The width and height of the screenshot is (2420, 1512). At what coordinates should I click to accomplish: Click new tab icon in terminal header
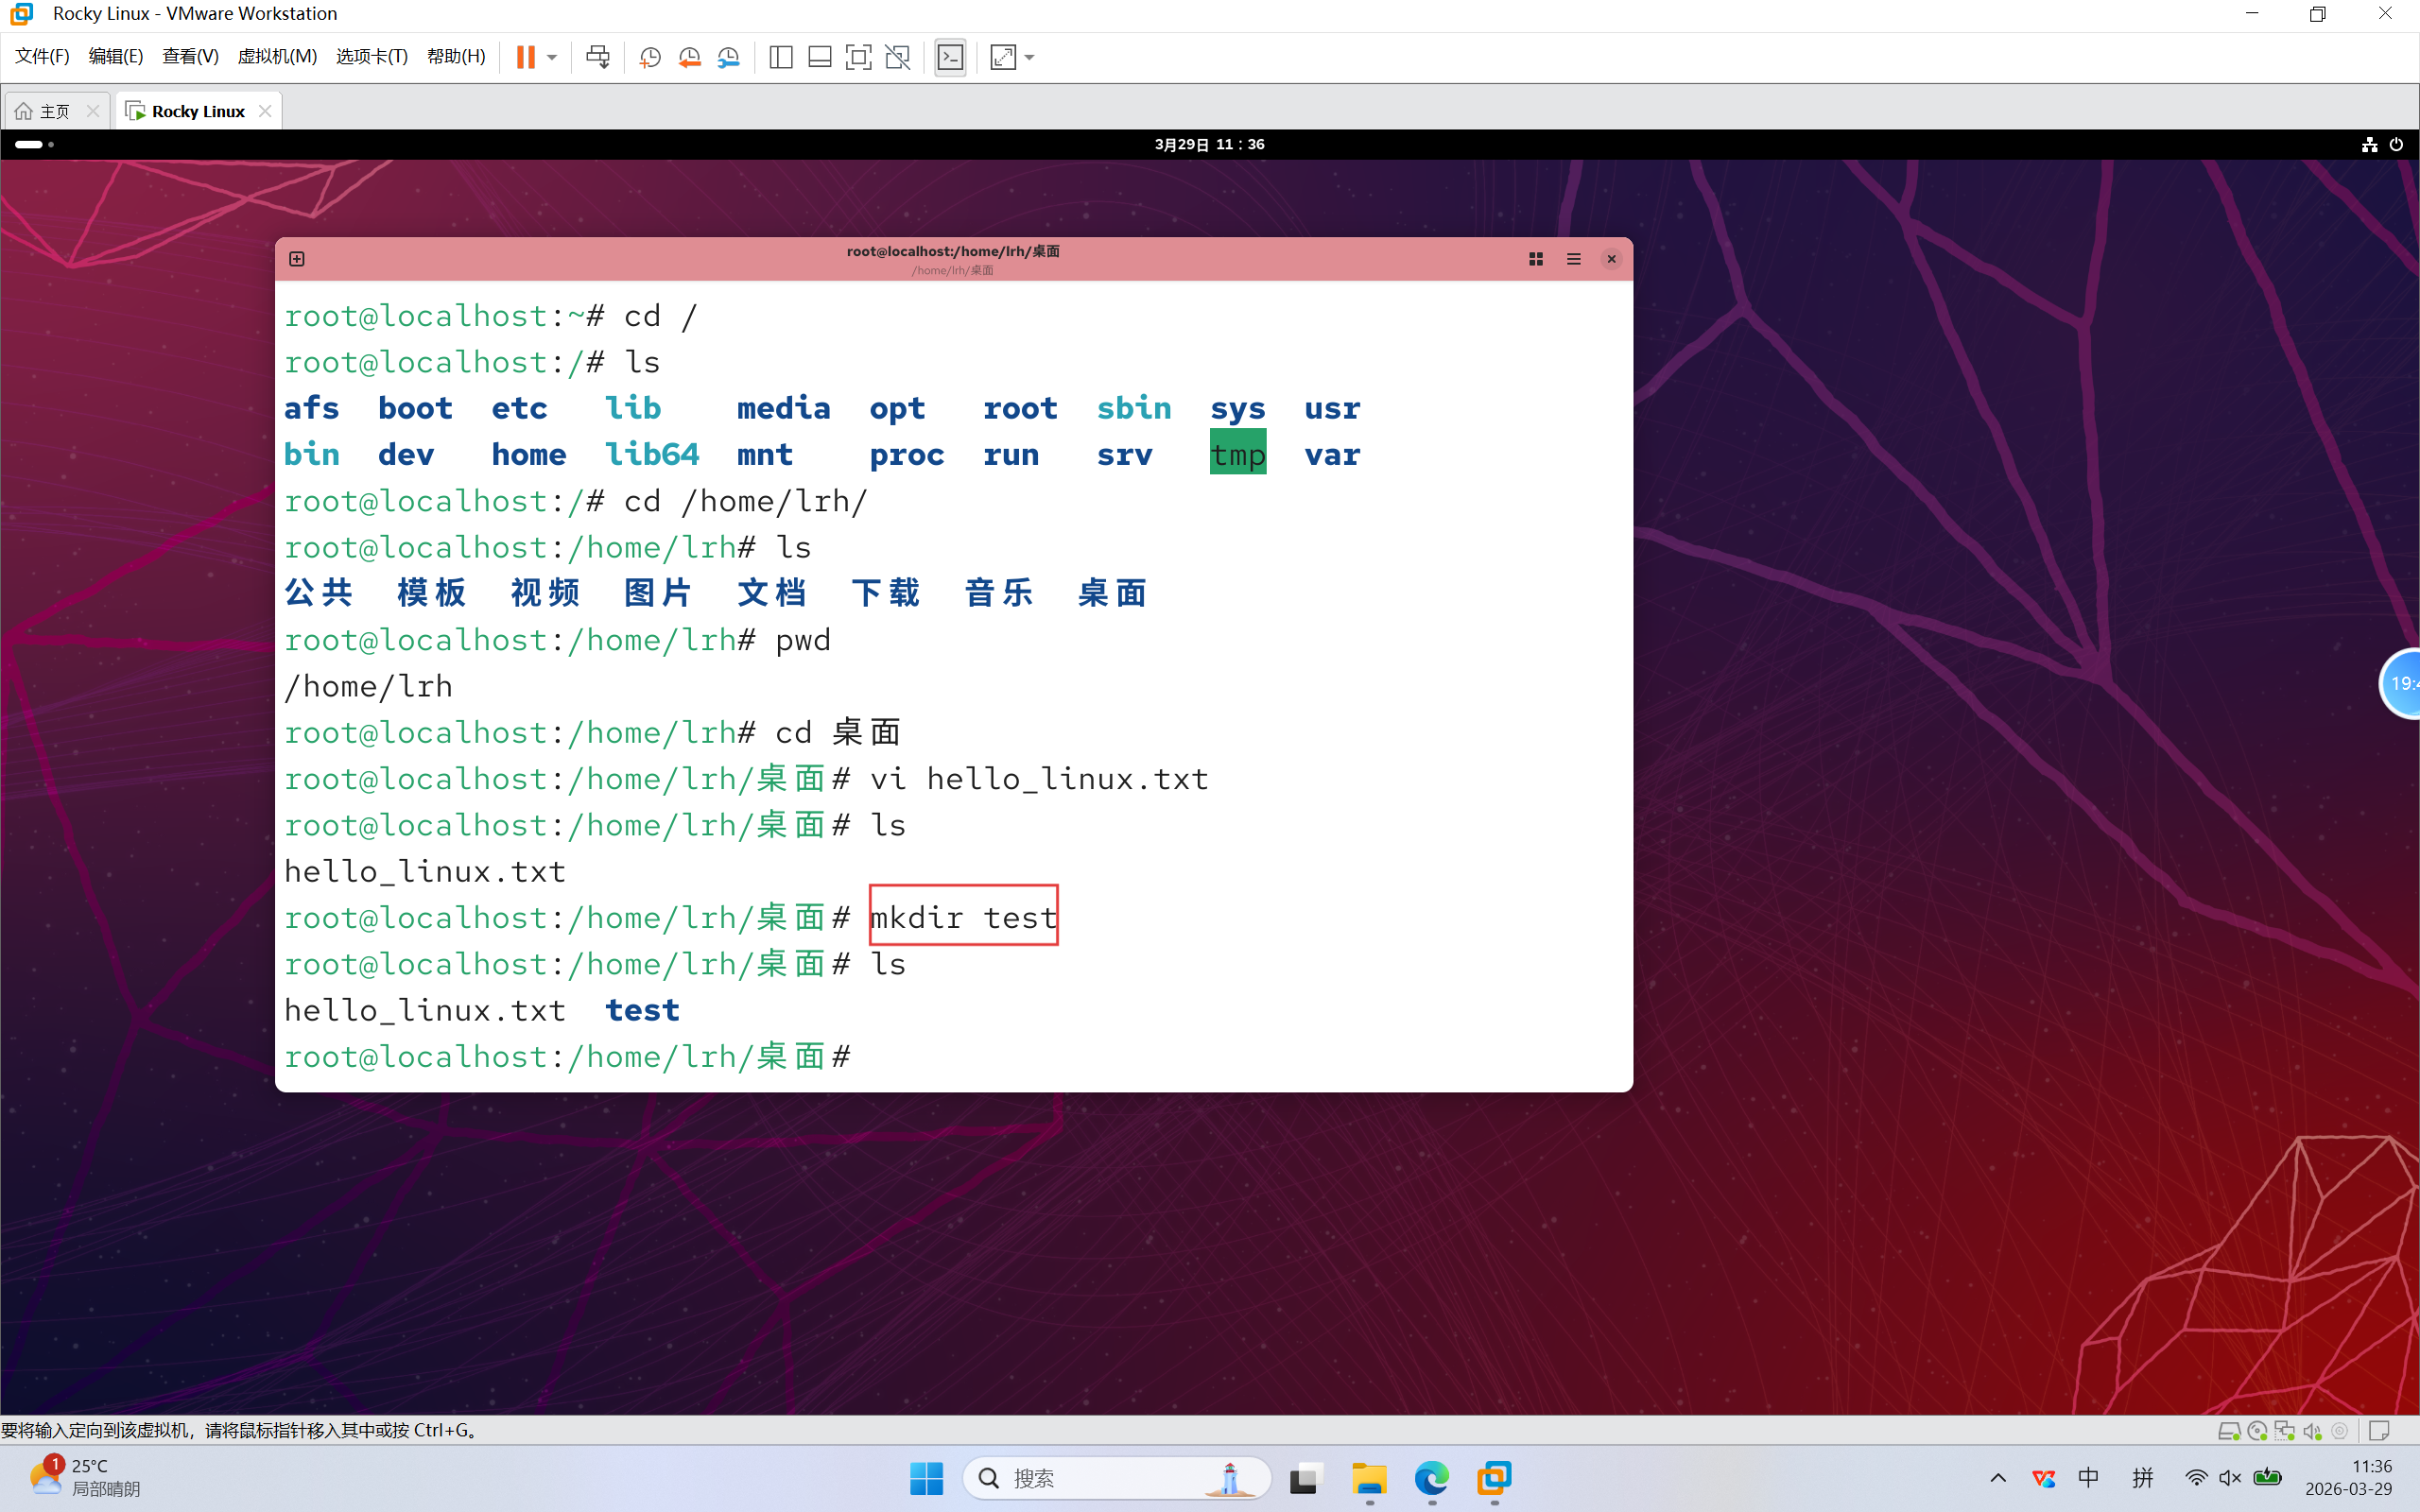297,259
